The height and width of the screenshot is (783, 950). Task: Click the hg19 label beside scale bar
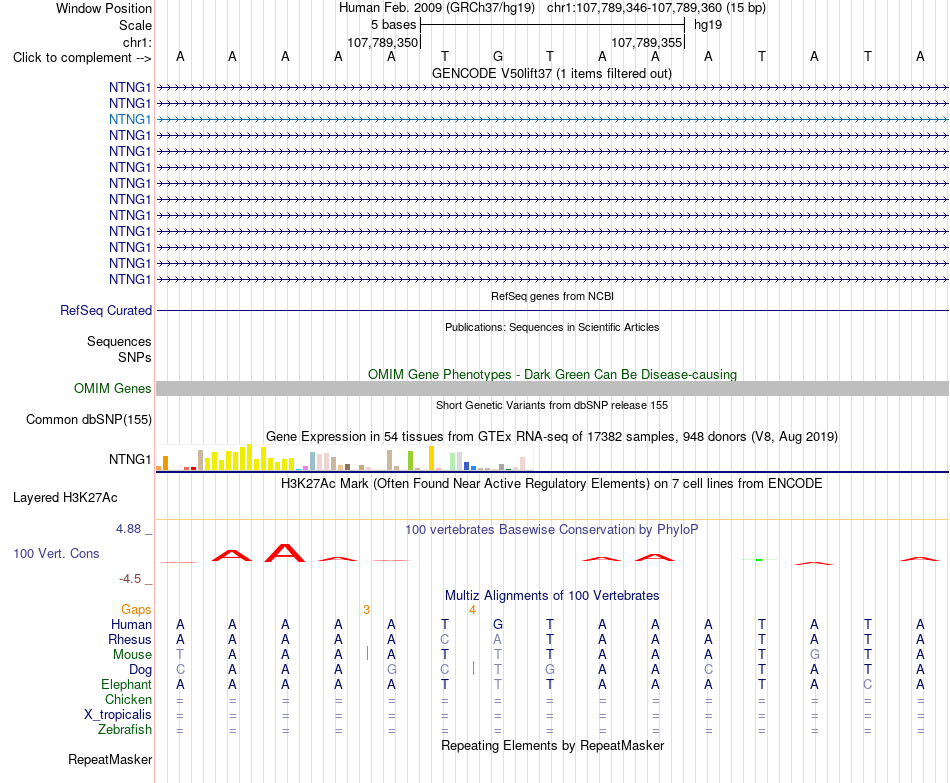(x=708, y=25)
